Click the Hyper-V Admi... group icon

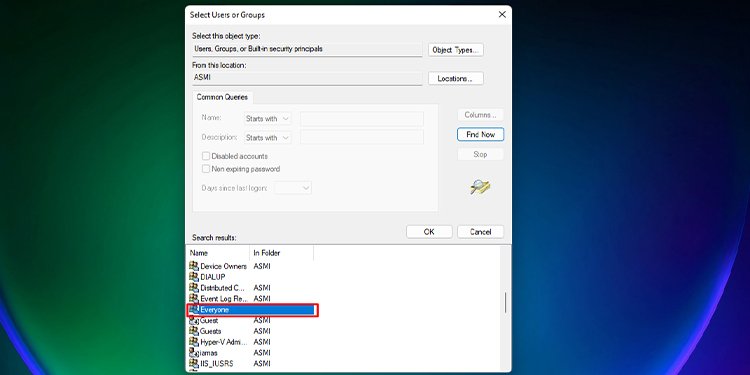tap(194, 342)
